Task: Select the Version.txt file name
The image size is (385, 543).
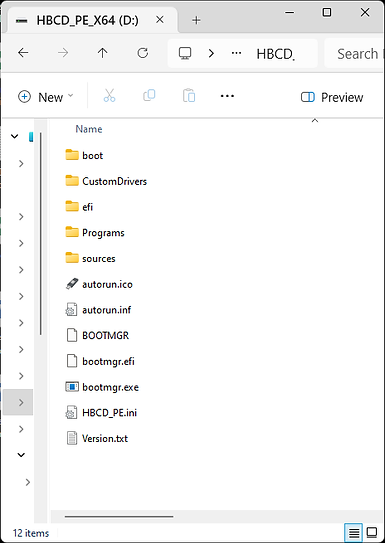Action: tap(105, 438)
